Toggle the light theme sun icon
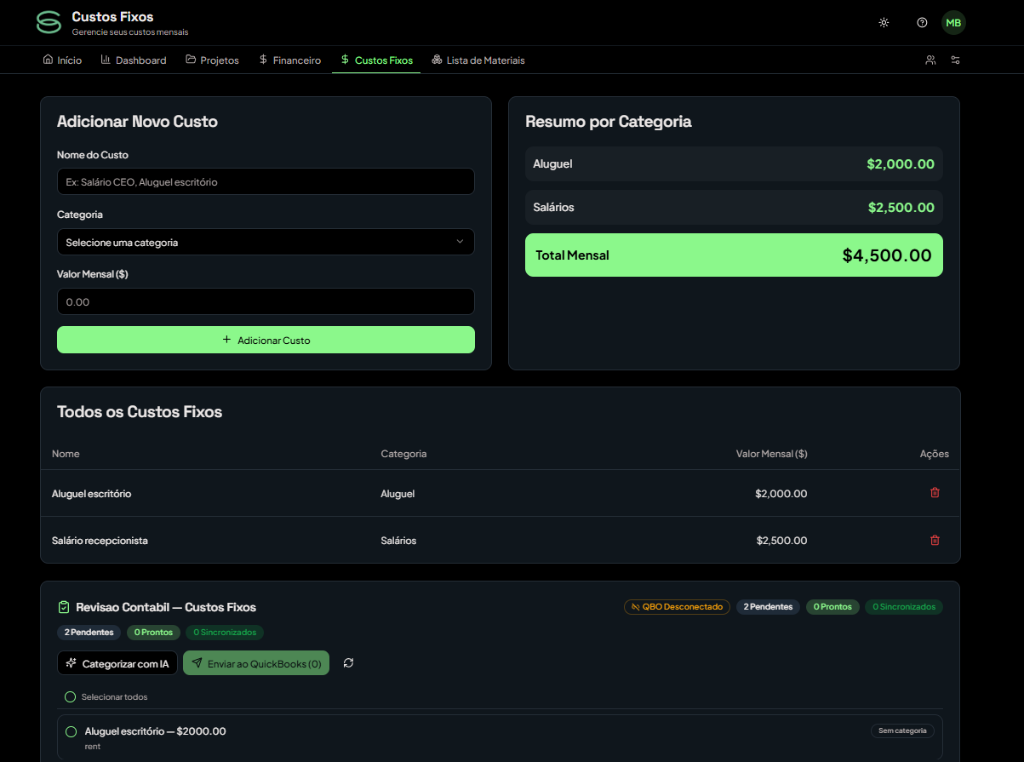 pyautogui.click(x=884, y=23)
